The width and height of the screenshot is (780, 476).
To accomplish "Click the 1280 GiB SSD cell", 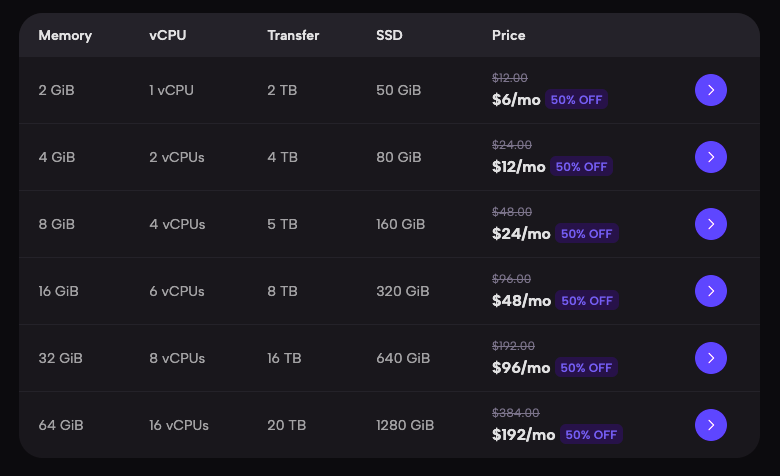I will (x=405, y=425).
